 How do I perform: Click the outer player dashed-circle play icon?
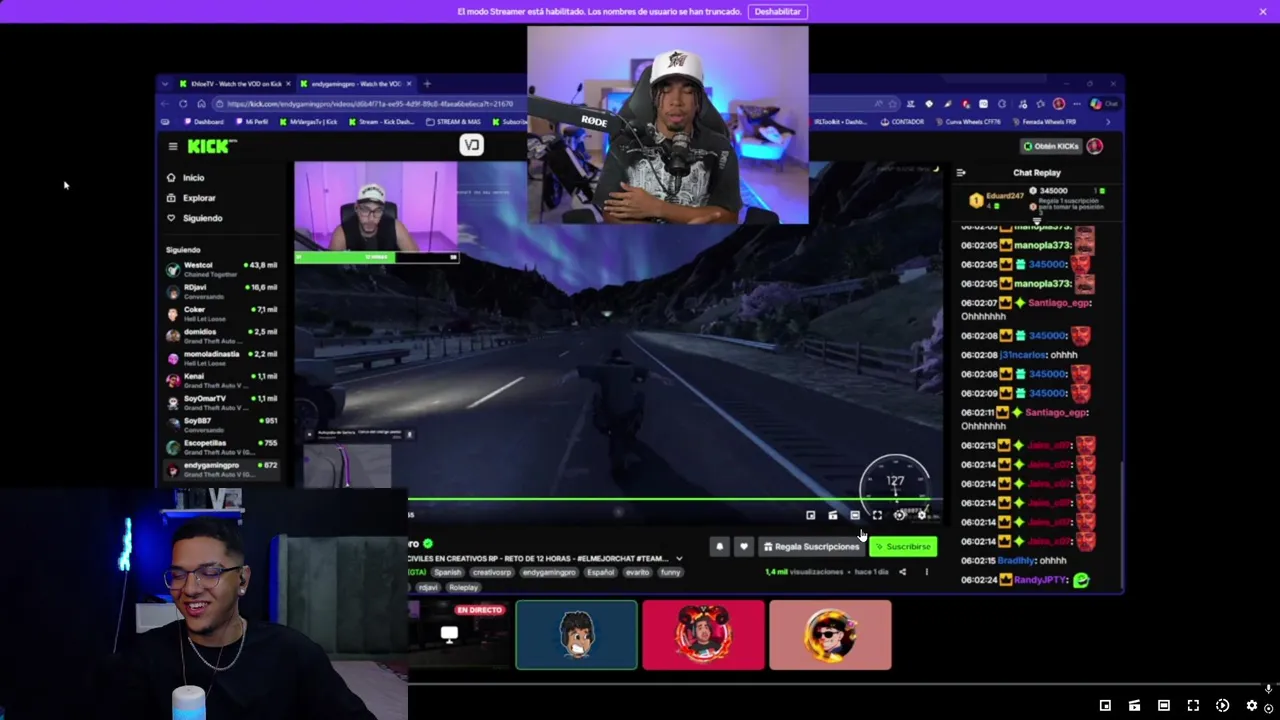click(x=1222, y=705)
